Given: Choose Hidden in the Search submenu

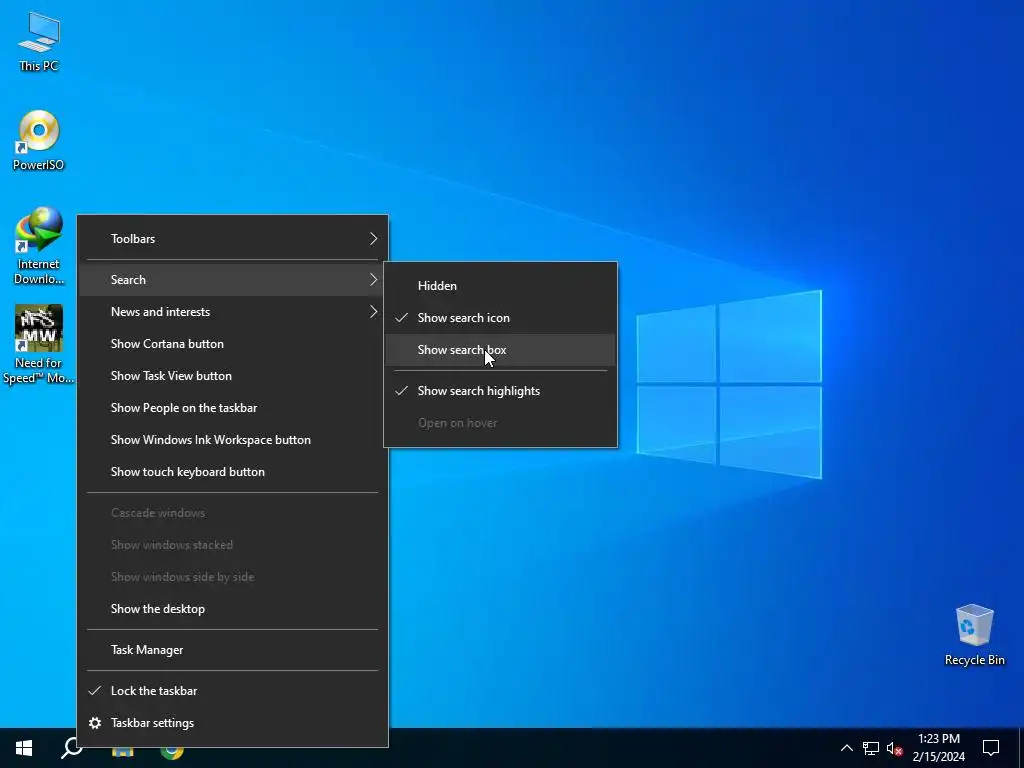Looking at the screenshot, I should (500, 286).
